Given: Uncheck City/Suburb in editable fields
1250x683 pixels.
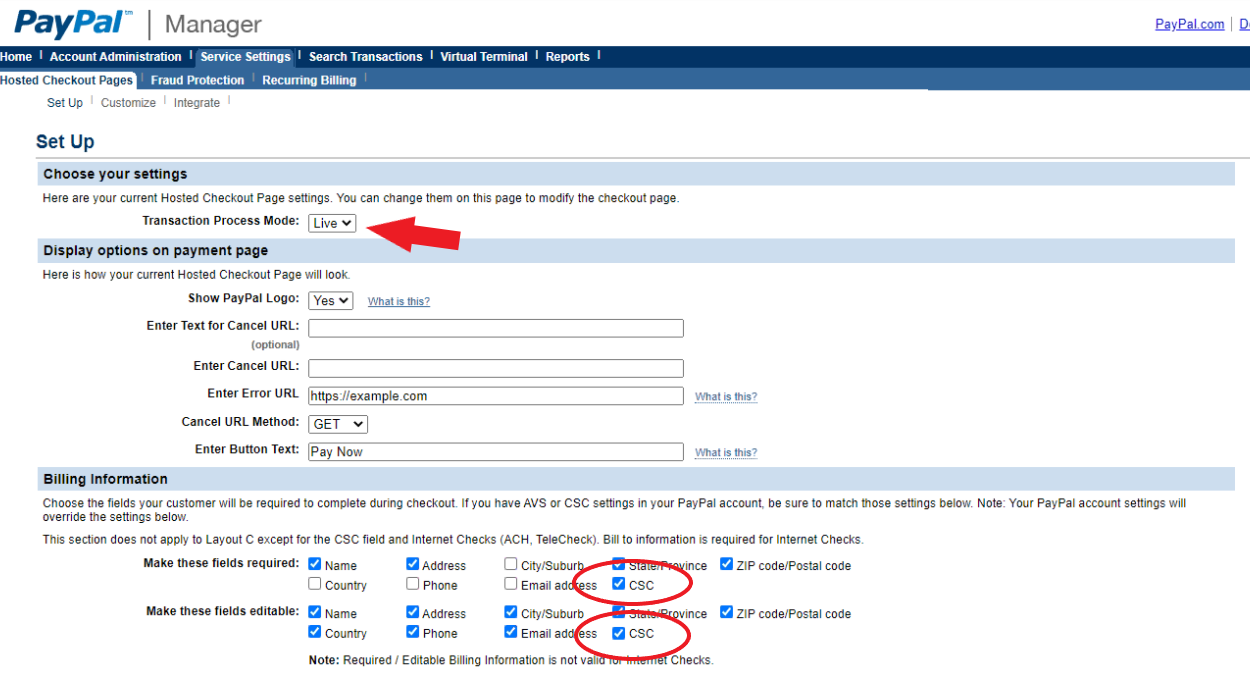Looking at the screenshot, I should click(511, 612).
